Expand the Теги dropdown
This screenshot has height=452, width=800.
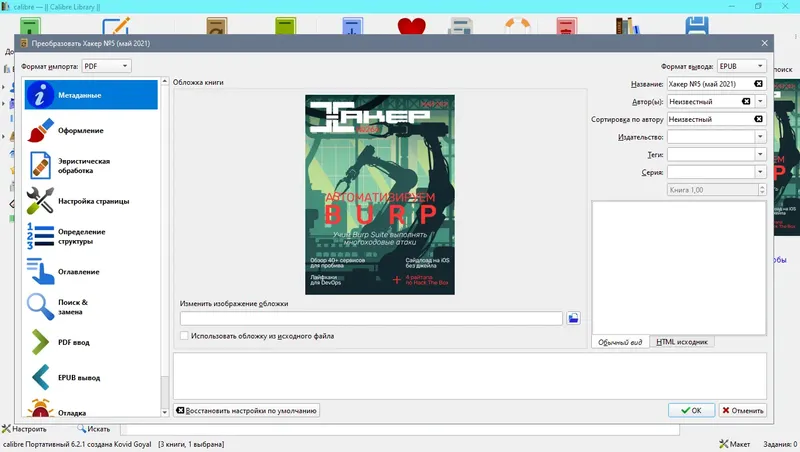coord(760,154)
